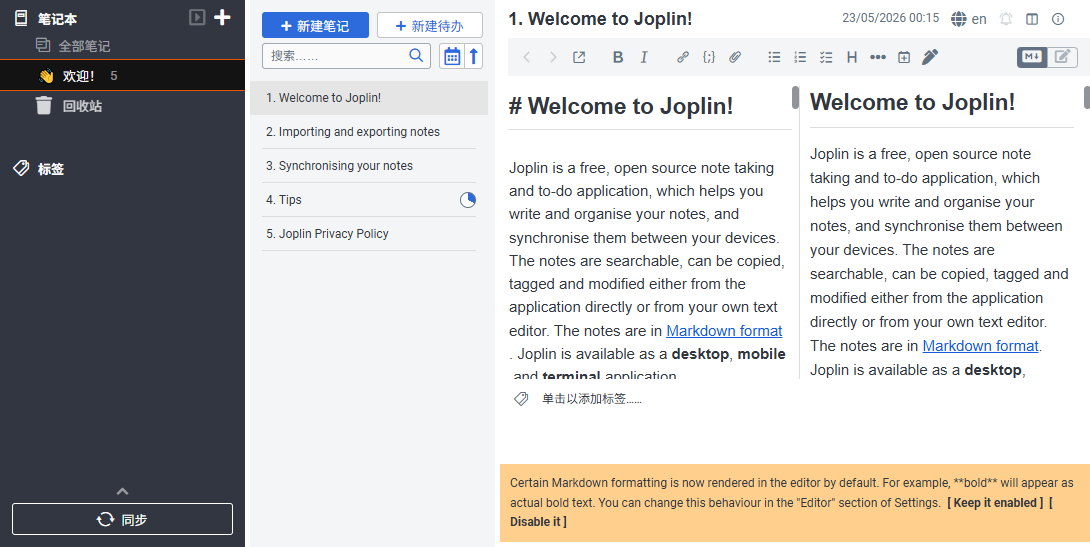Insert numbered list
The width and height of the screenshot is (1090, 547).
800,57
